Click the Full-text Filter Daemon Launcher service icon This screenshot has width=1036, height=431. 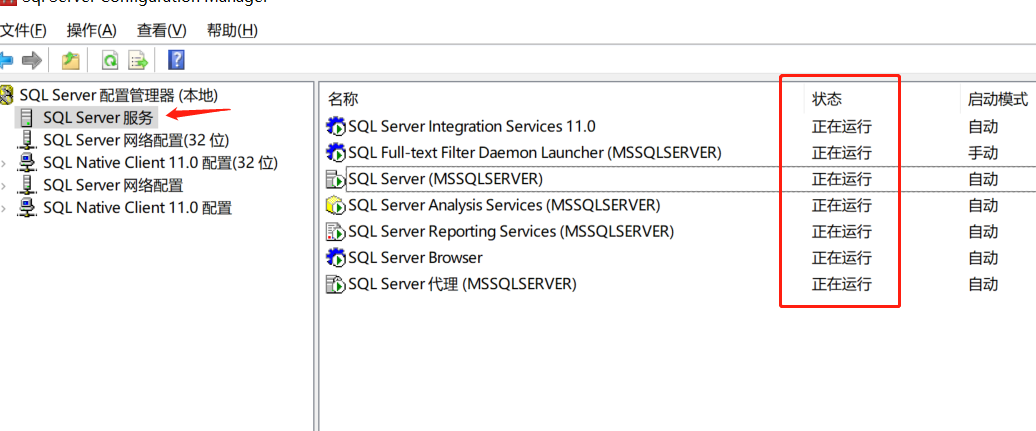point(336,153)
